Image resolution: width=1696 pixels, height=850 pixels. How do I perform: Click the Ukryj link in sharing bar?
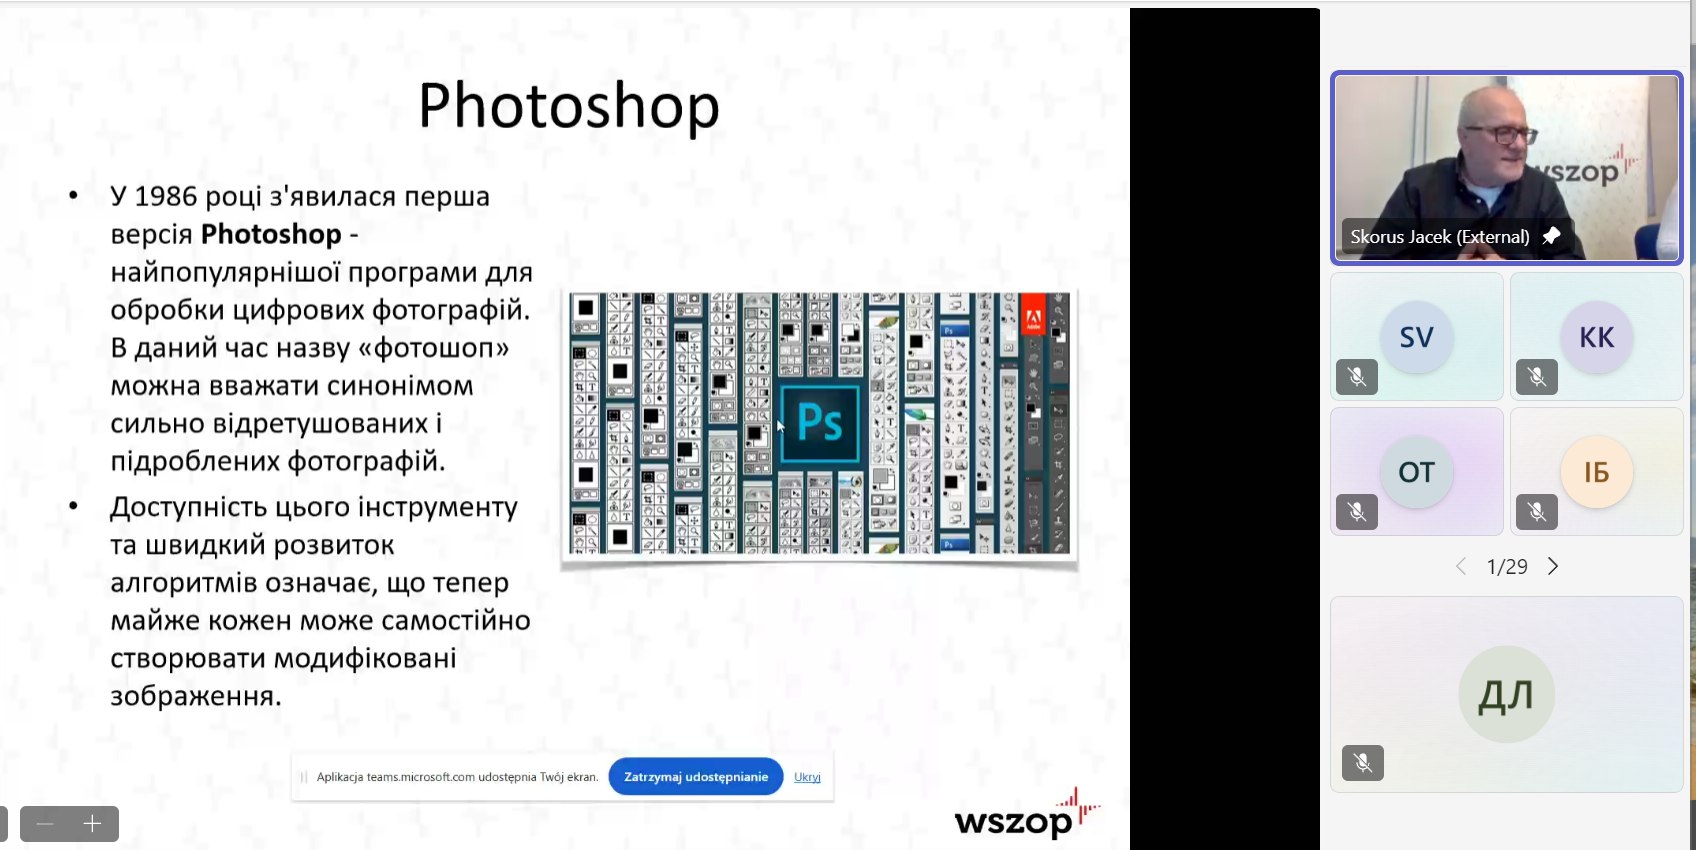pos(807,777)
